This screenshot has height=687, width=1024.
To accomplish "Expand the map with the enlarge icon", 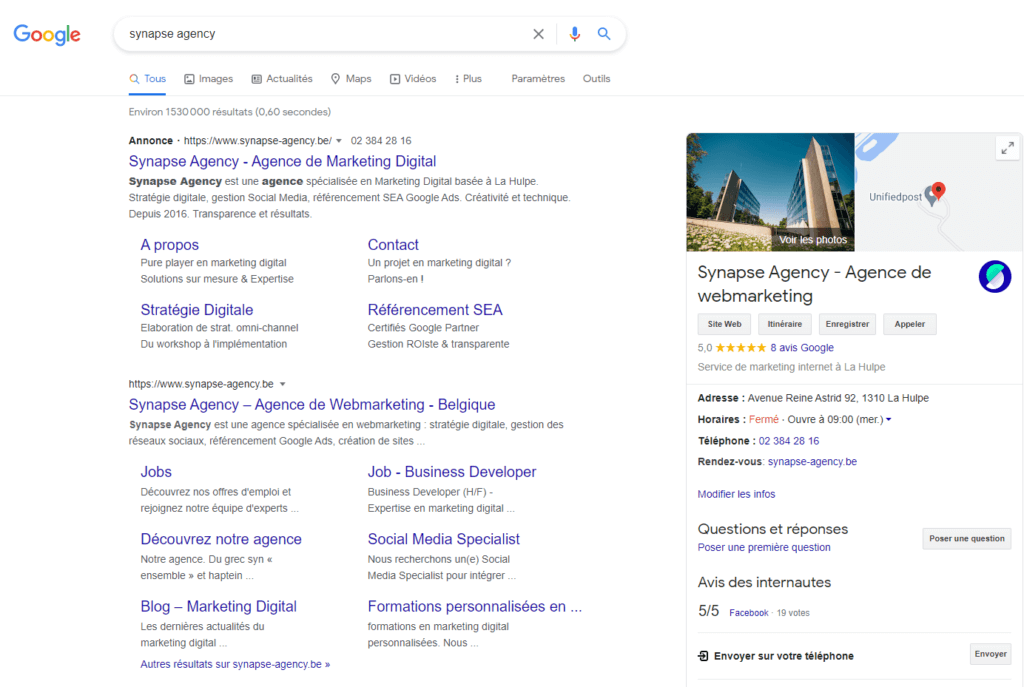I will point(1008,148).
